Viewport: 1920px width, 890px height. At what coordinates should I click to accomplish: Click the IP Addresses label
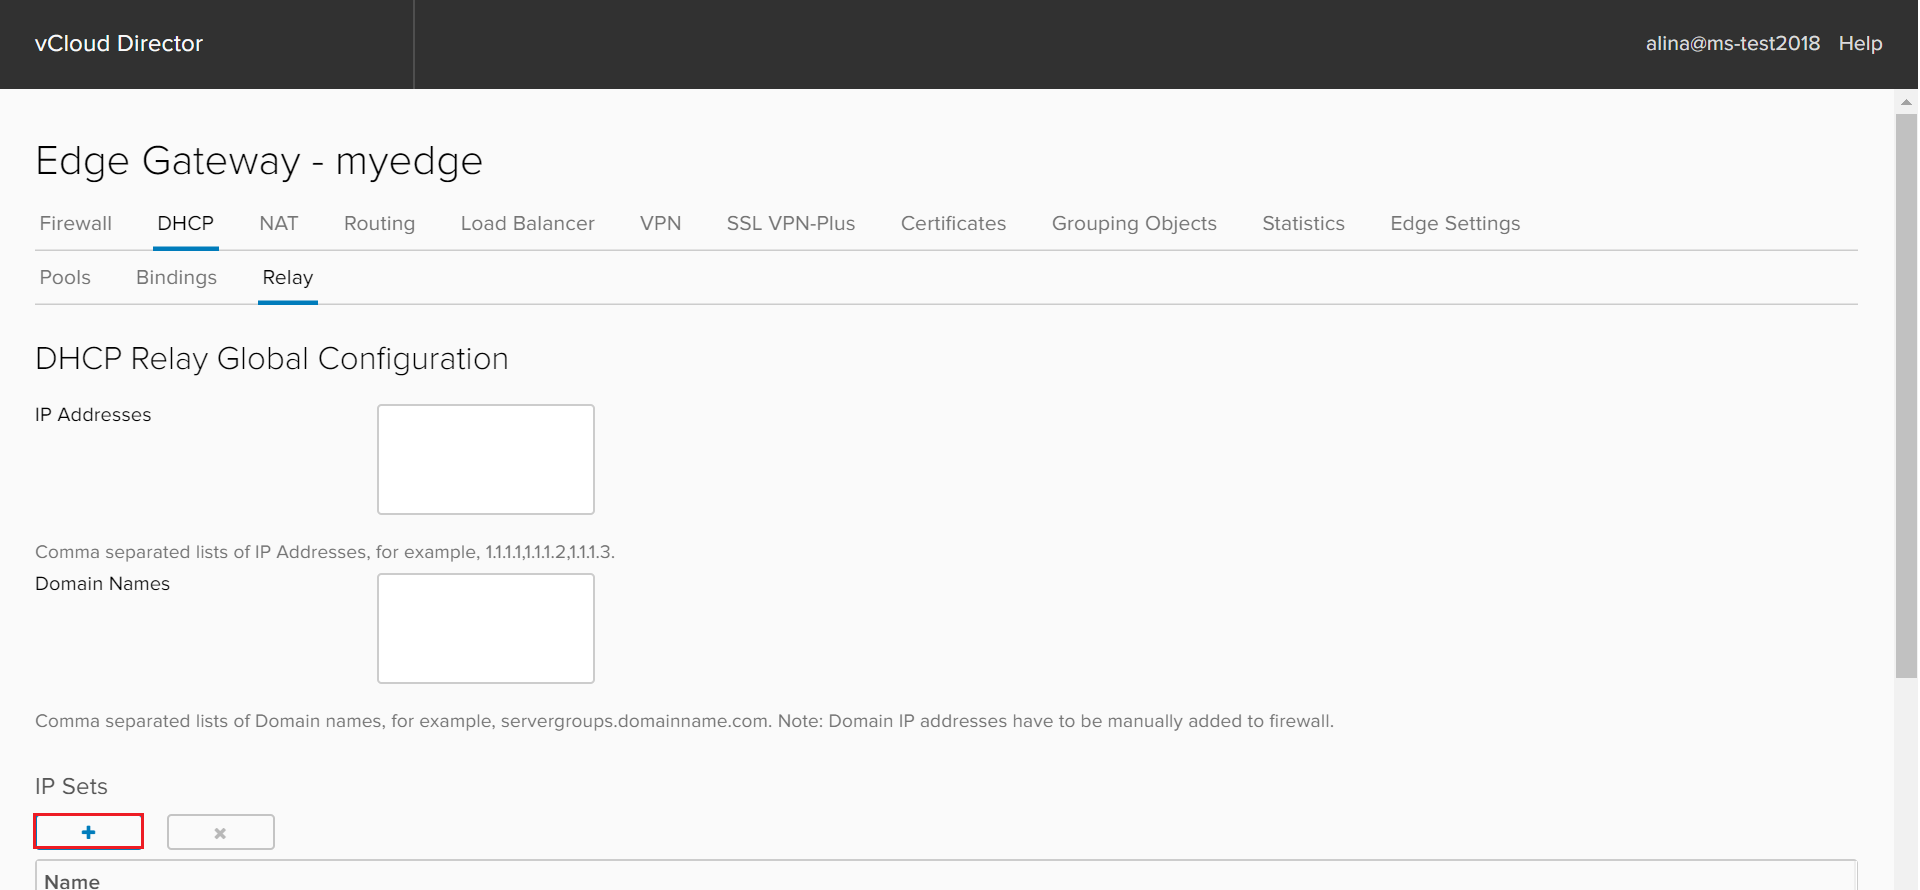tap(93, 414)
